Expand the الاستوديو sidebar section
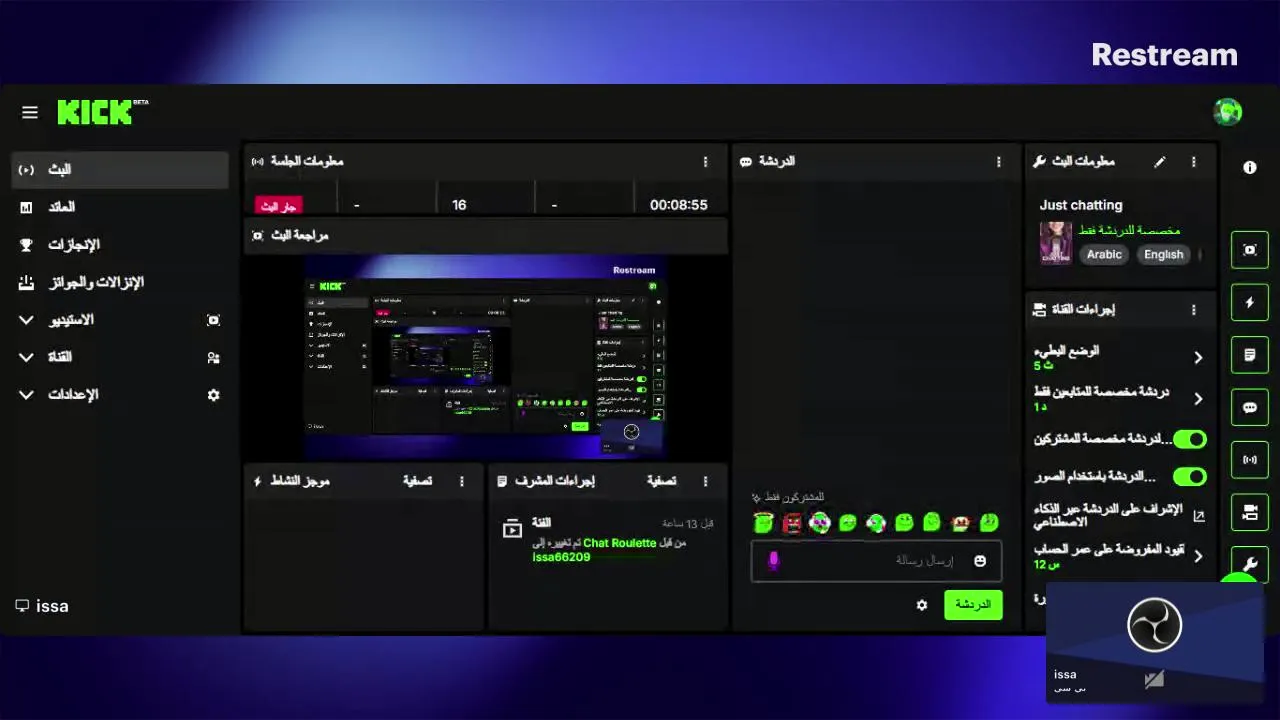The width and height of the screenshot is (1280, 720). 26,320
